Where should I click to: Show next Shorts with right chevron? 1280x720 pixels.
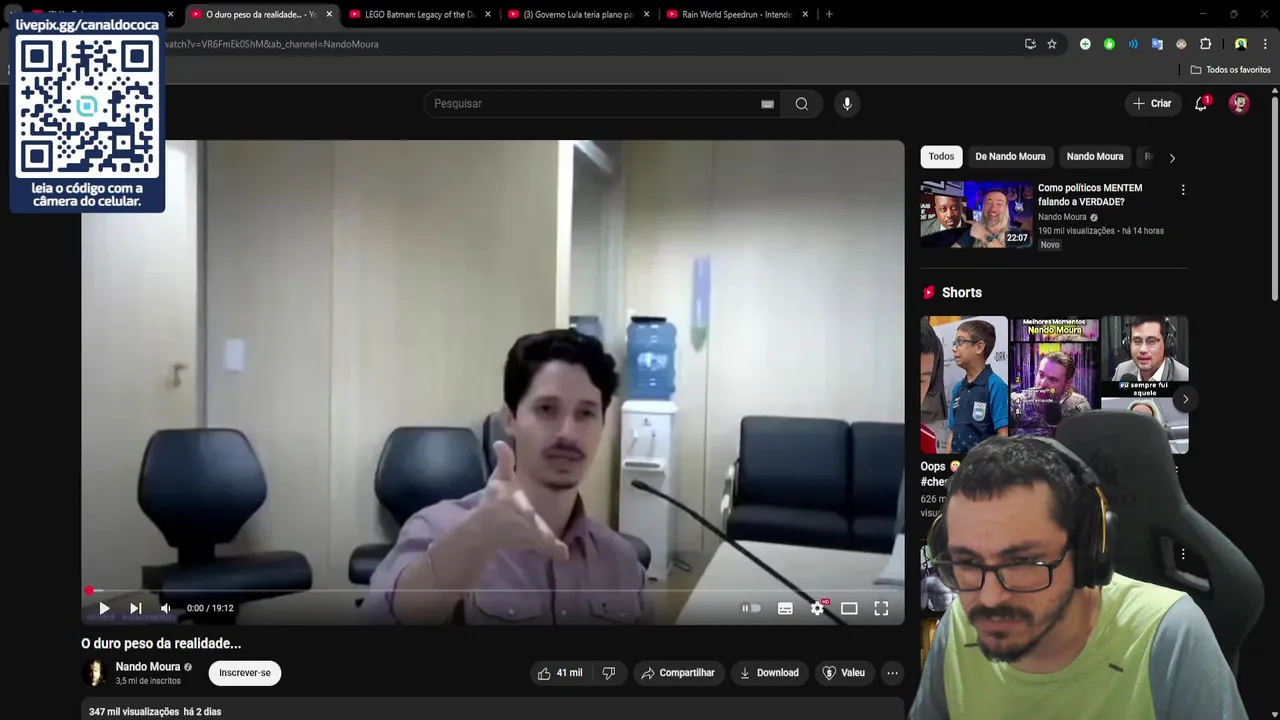pos(1185,399)
